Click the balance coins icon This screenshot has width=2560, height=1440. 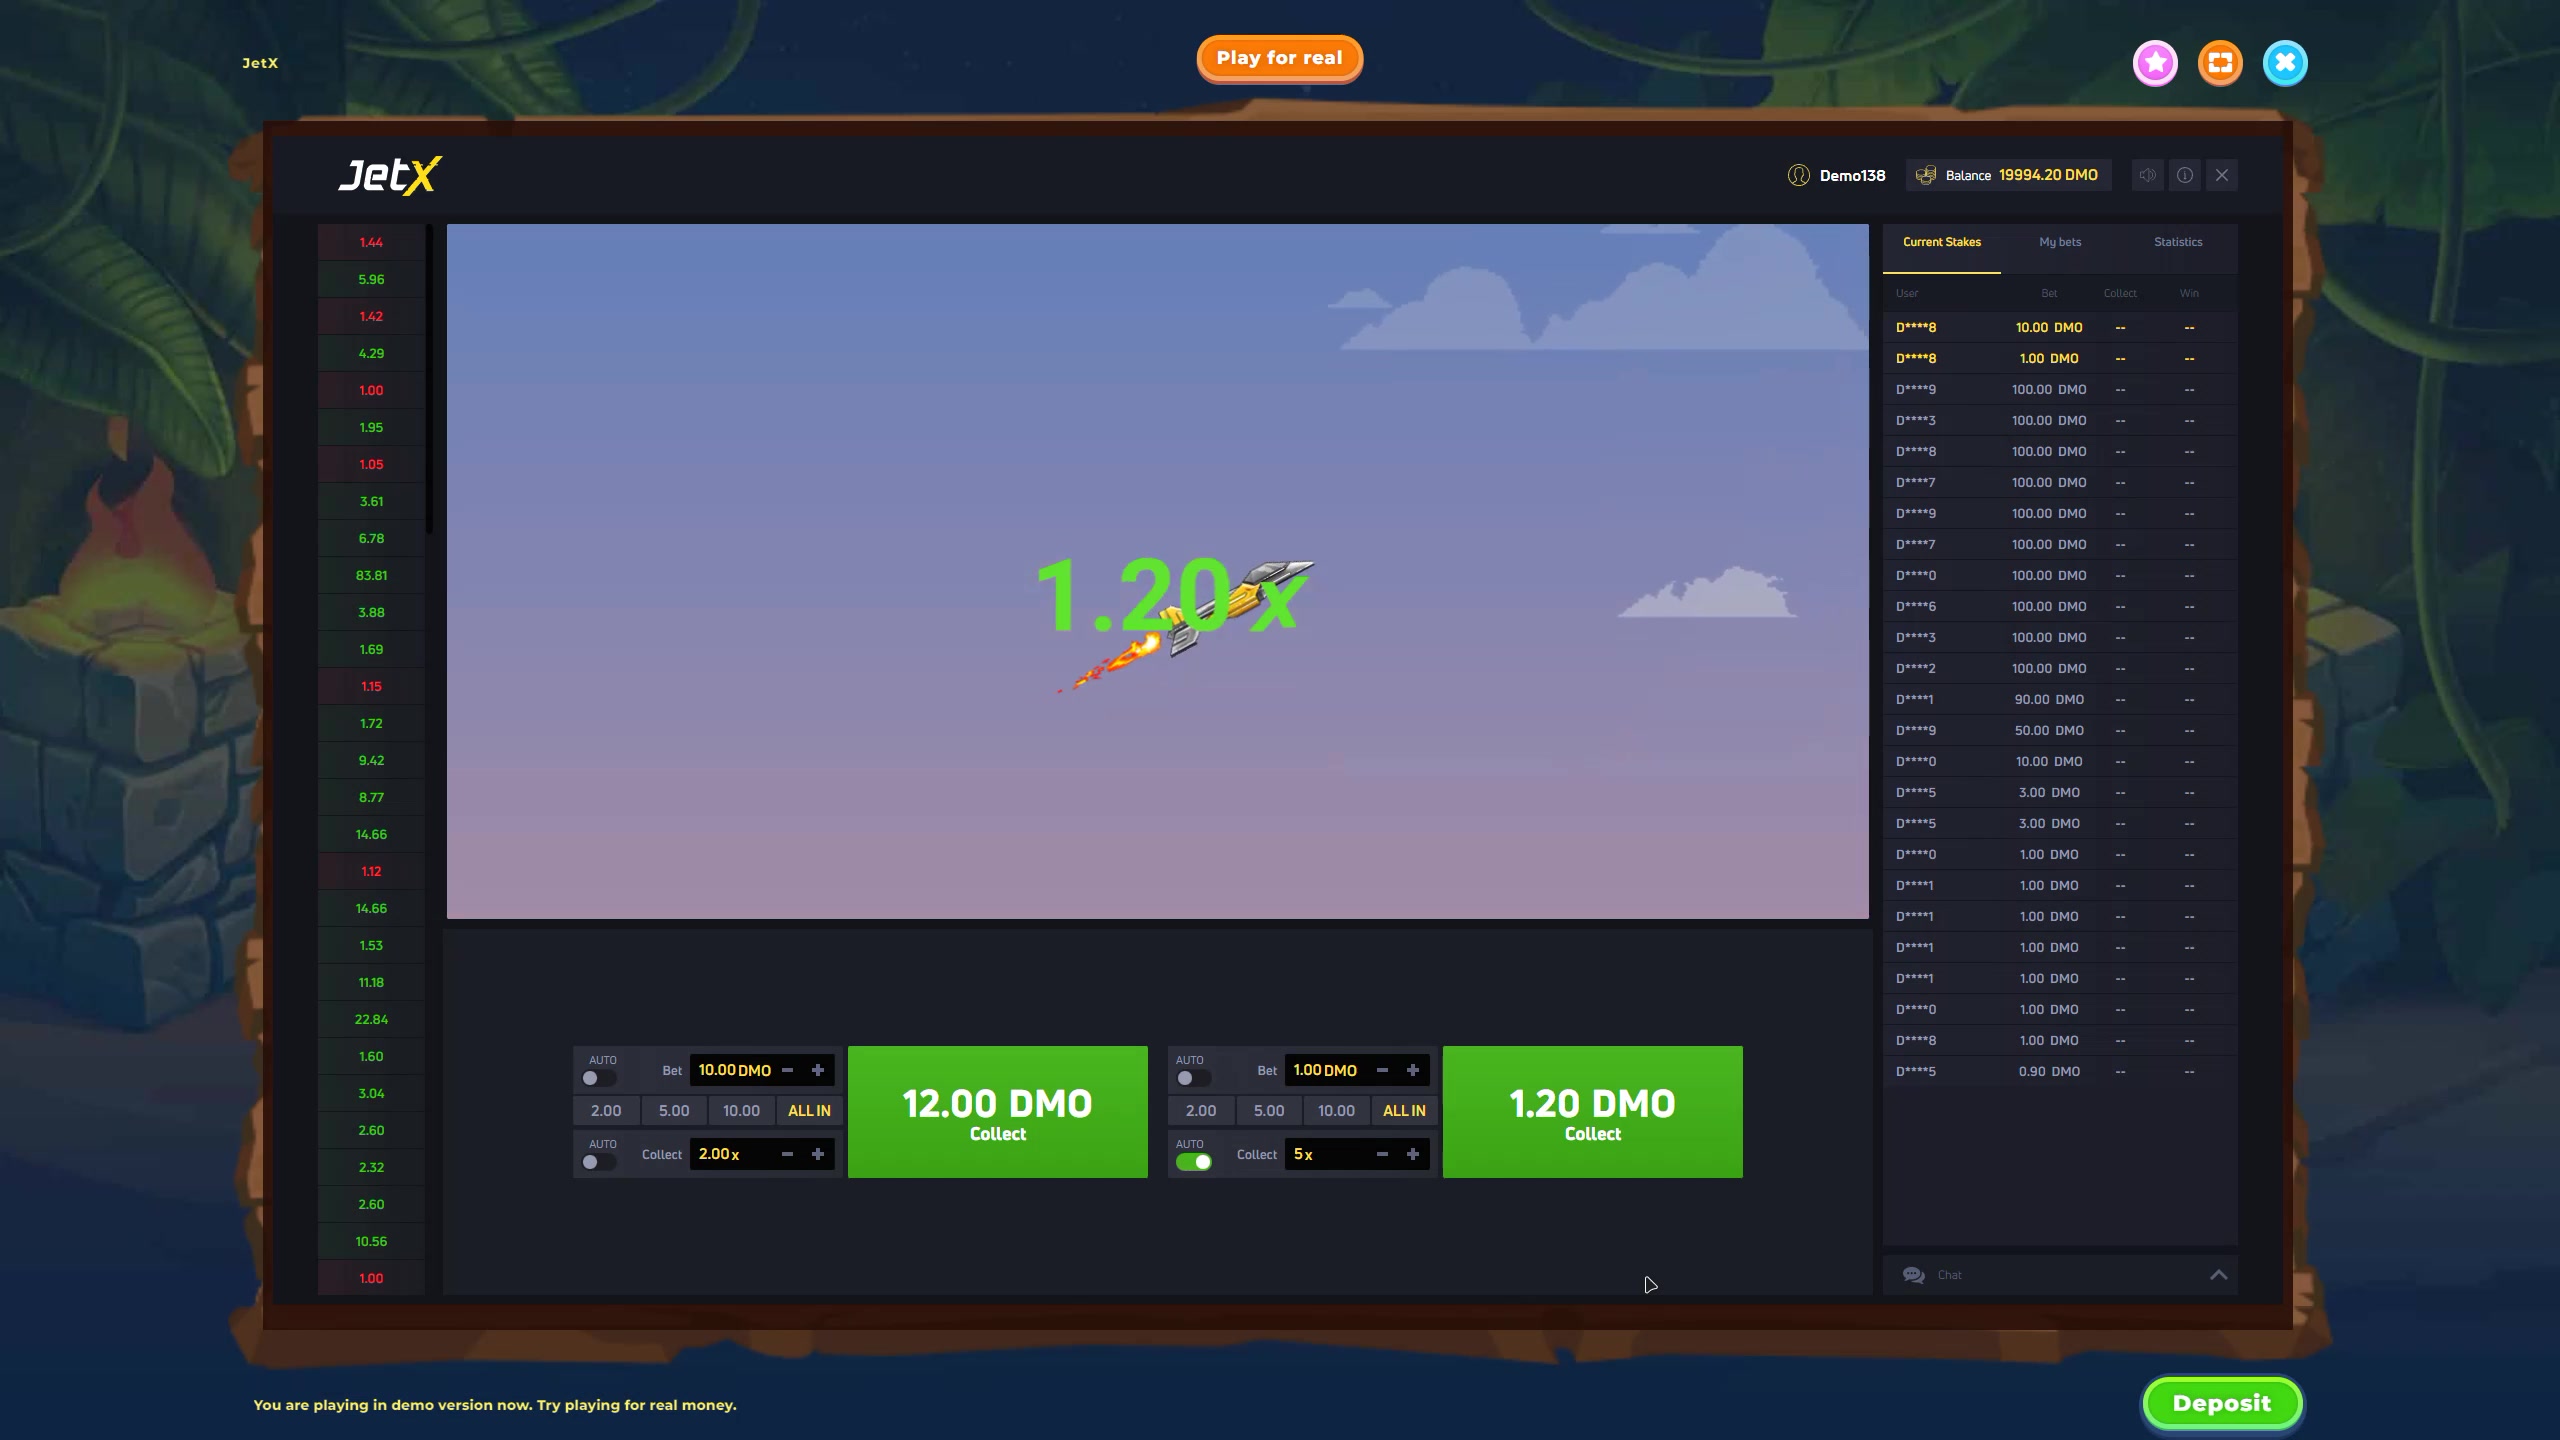1925,175
